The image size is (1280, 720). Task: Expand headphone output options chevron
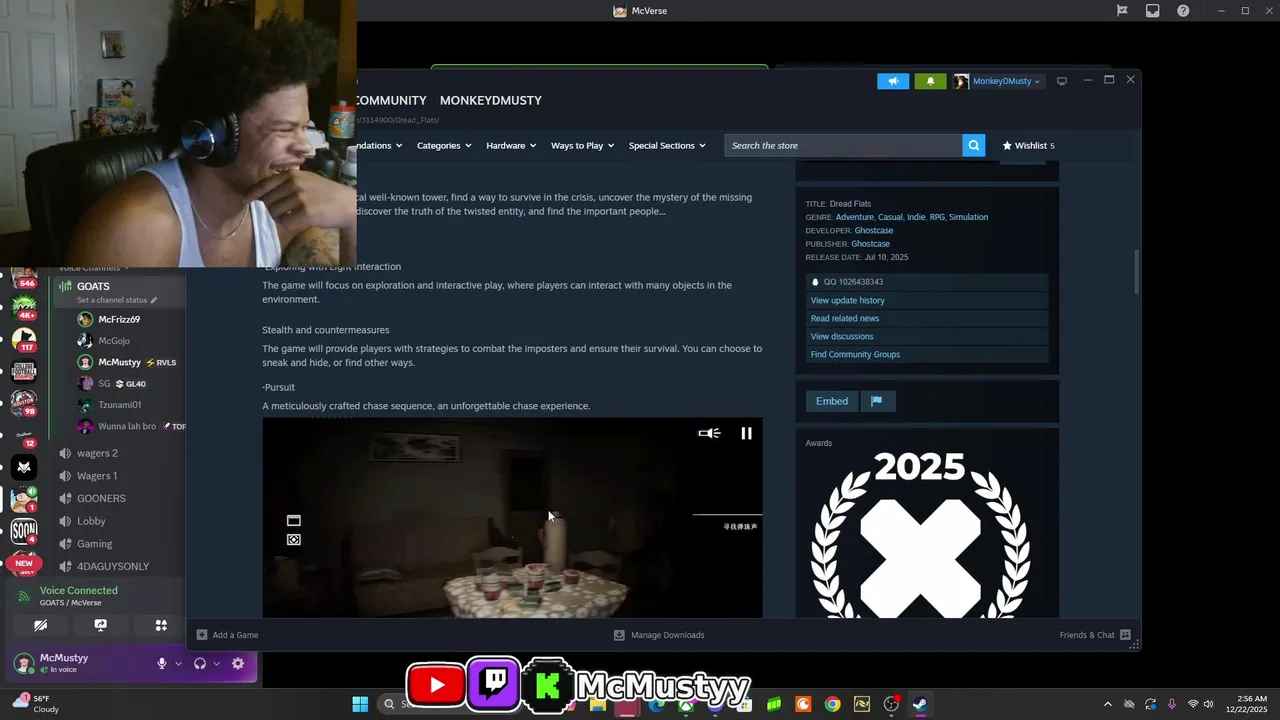coord(217,663)
